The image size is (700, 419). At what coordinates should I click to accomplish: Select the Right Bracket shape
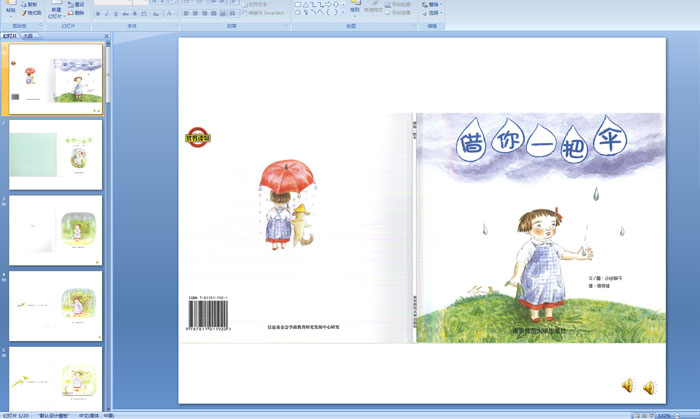(x=336, y=12)
